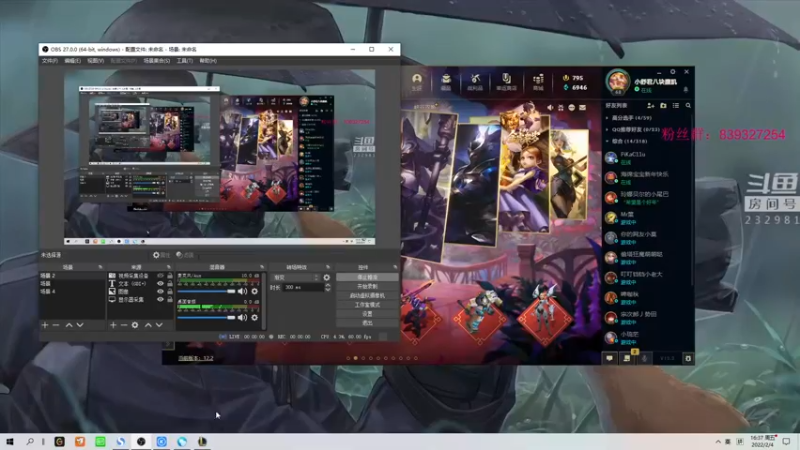Enable Studio Mode button

tap(367, 305)
